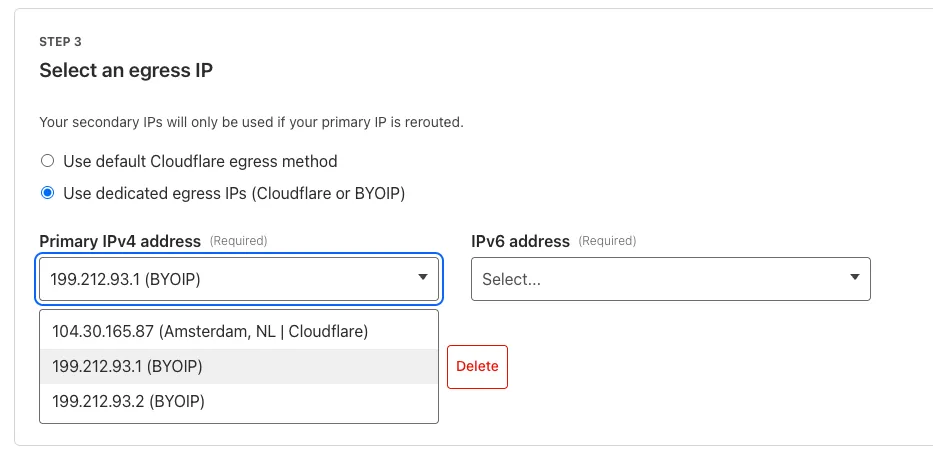Screen dimensions: 933x459
Task: Click "(Required)" beside IPv6 address
Action: [x=607, y=241]
